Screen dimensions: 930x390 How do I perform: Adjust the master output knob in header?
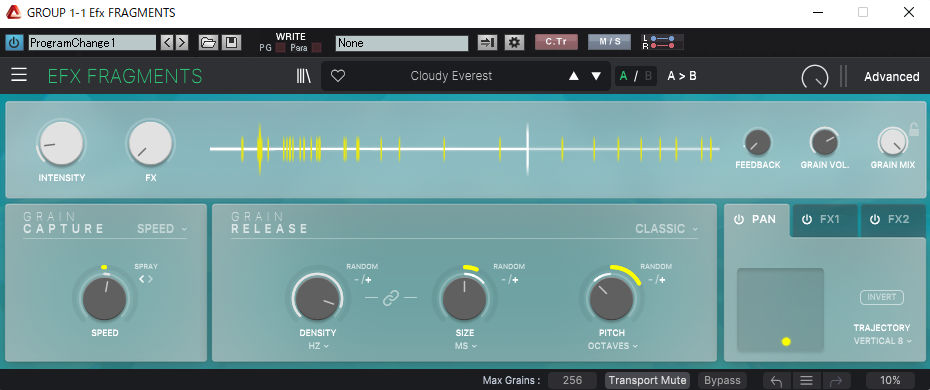coord(815,77)
